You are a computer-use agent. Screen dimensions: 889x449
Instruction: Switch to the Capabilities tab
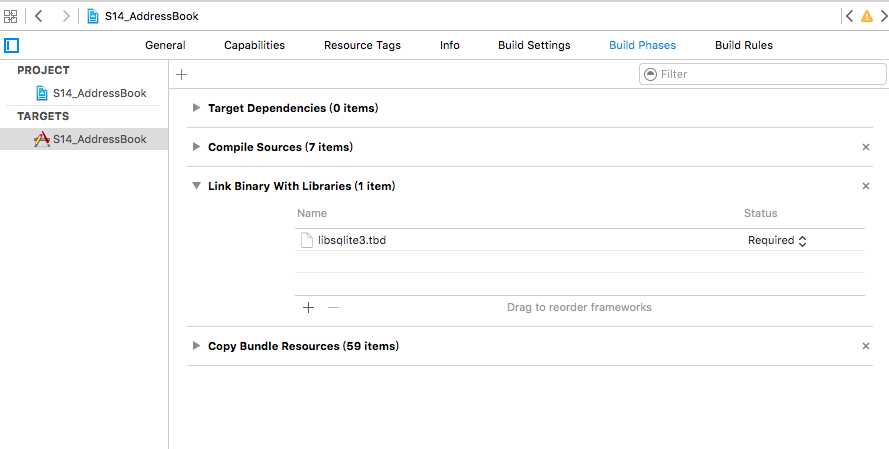(x=254, y=45)
